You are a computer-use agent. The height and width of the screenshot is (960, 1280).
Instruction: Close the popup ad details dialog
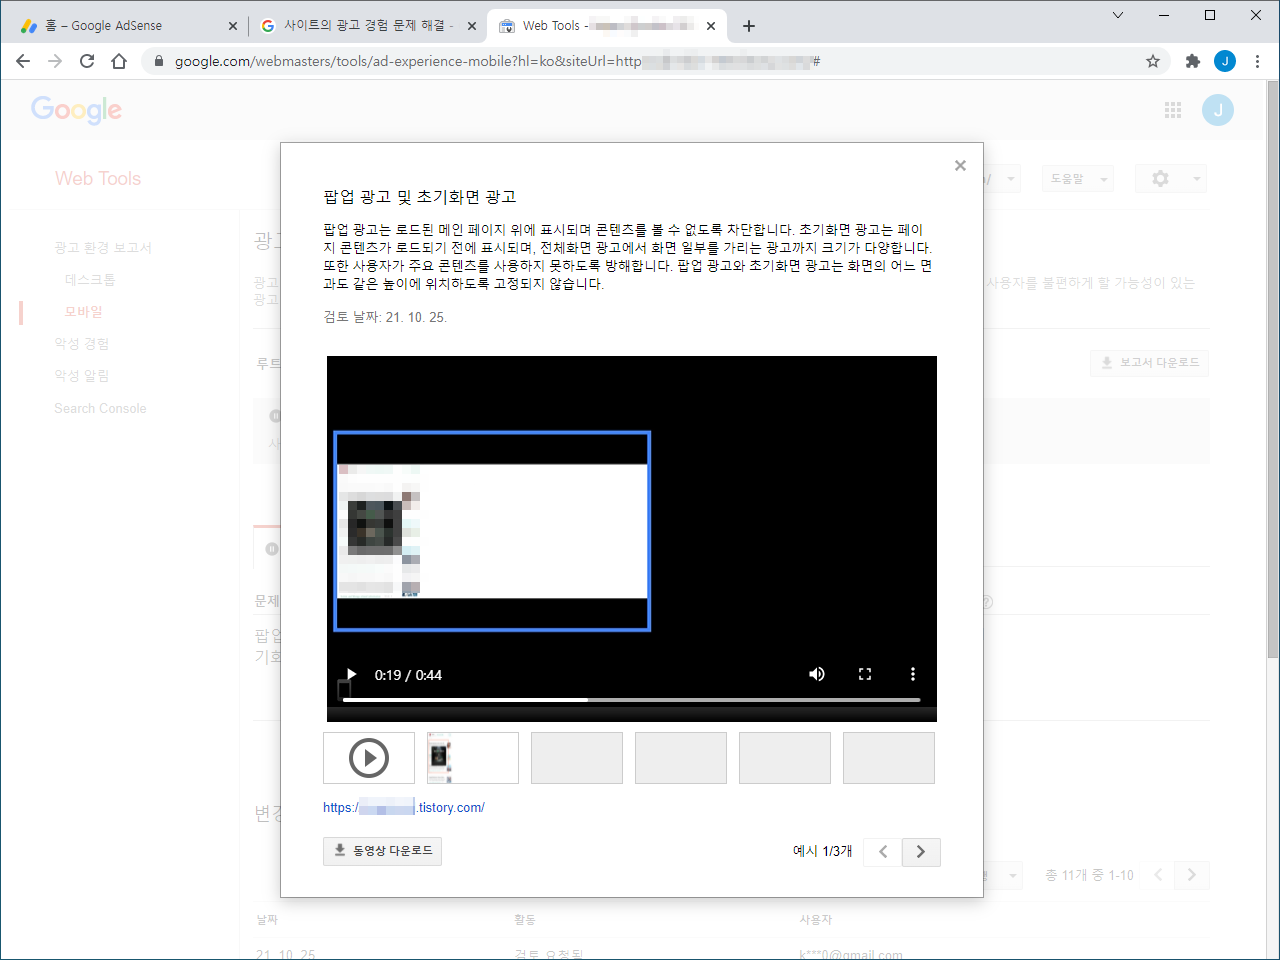[960, 166]
